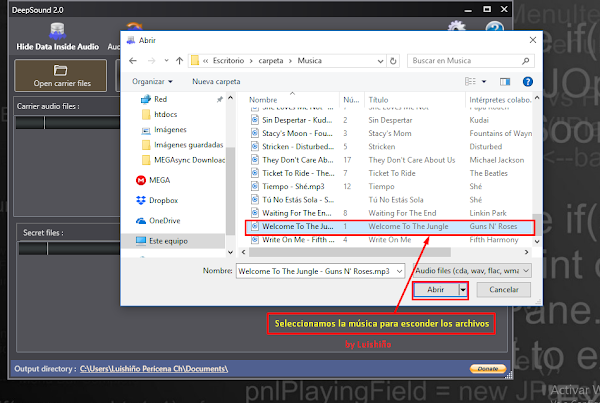
Task: Click Escritorio in the address path
Action: (228, 61)
